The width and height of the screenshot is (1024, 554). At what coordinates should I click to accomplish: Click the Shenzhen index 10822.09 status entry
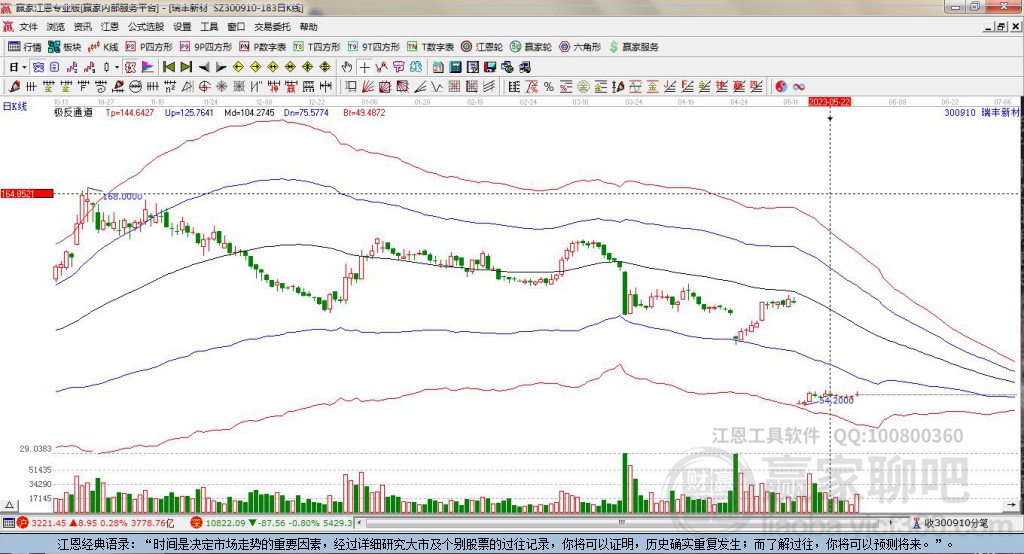tap(271, 523)
